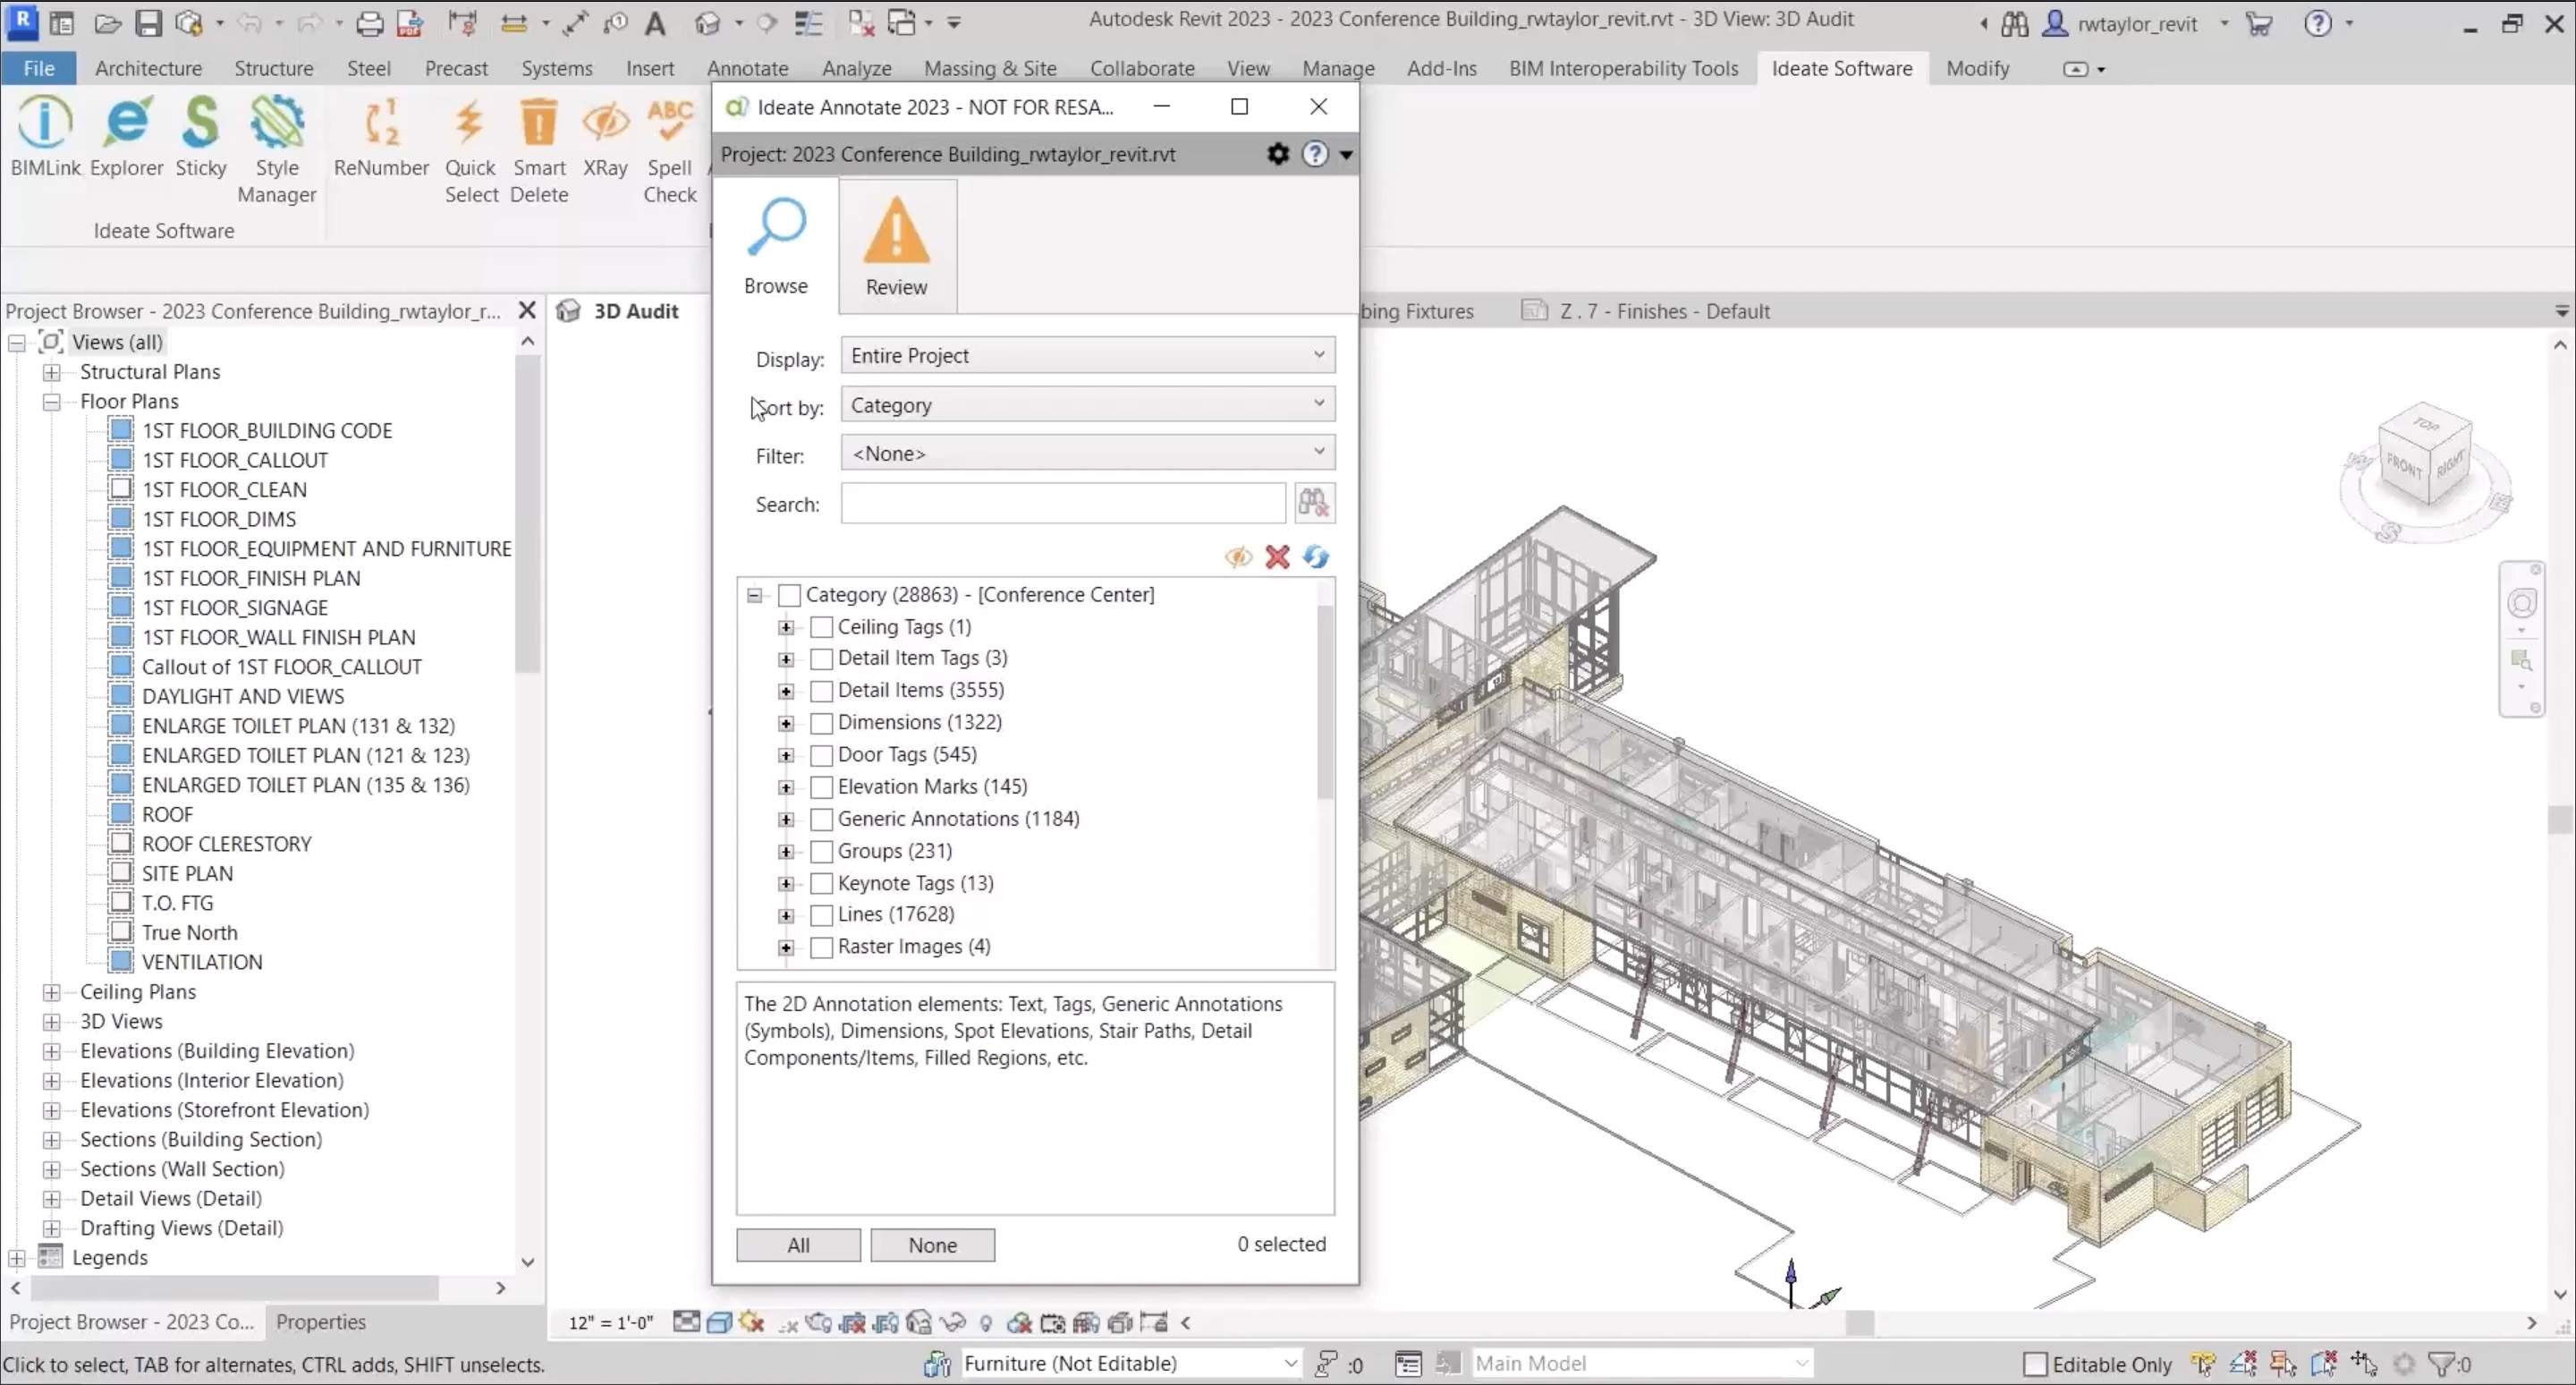Open the Manage ribbon tab
The image size is (2576, 1385).
click(x=1338, y=68)
